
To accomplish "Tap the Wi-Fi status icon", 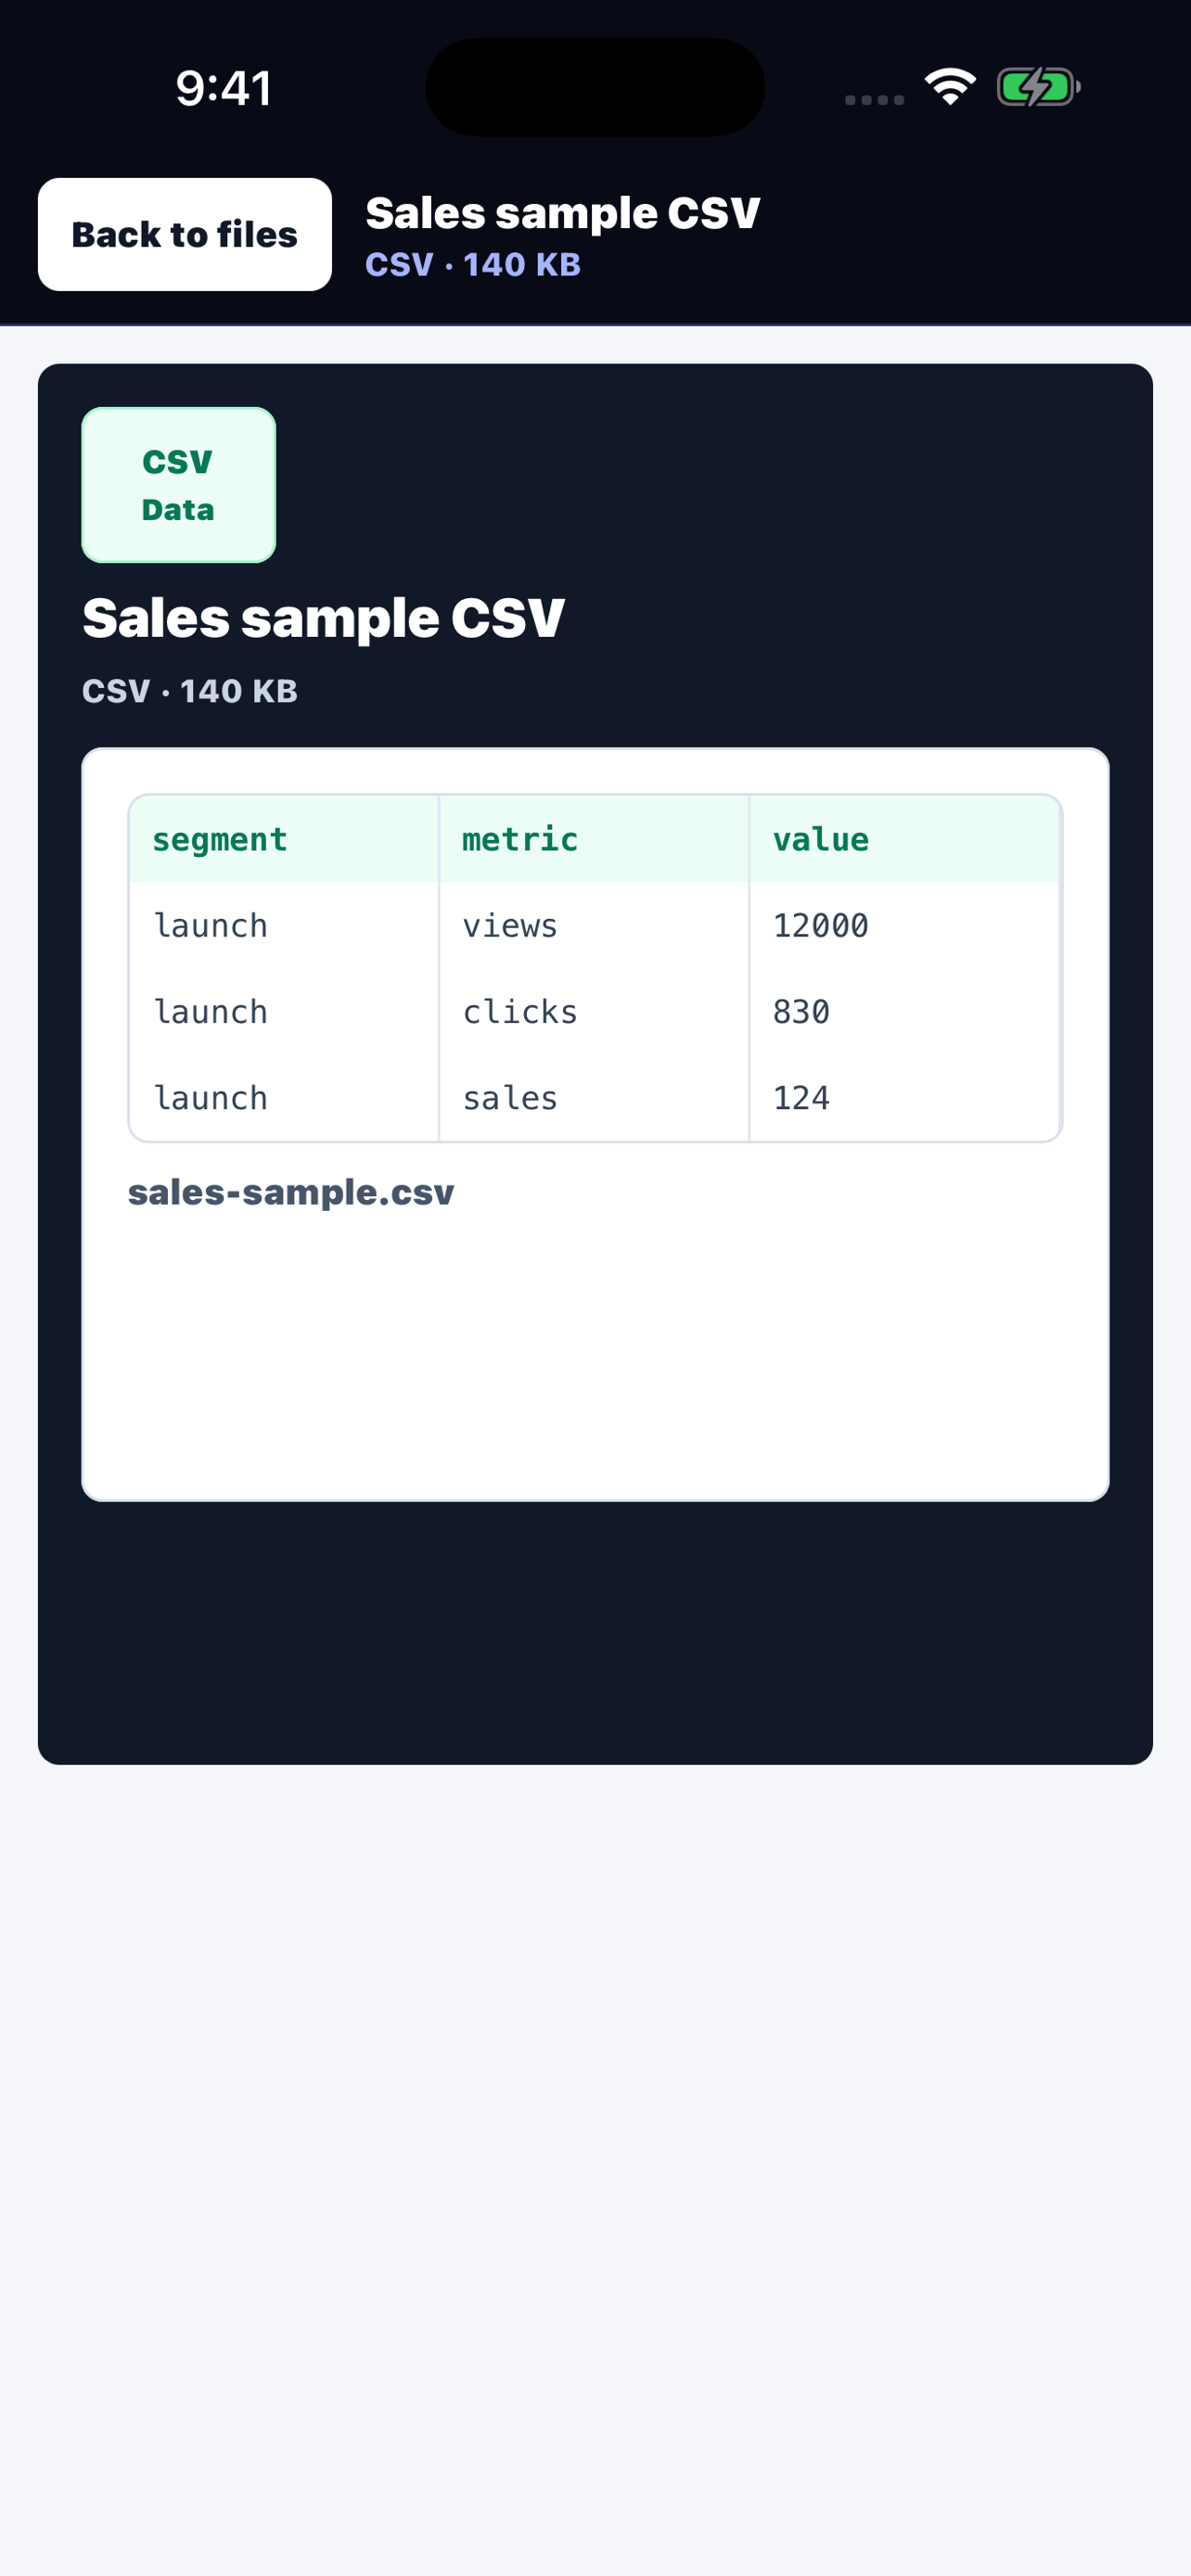I will point(950,87).
